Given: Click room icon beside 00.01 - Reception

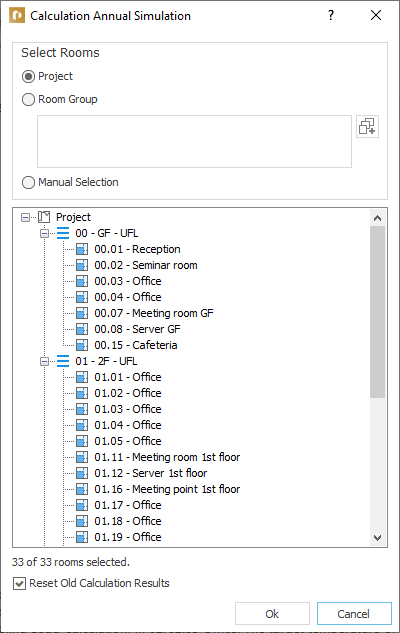Looking at the screenshot, I should [x=82, y=249].
